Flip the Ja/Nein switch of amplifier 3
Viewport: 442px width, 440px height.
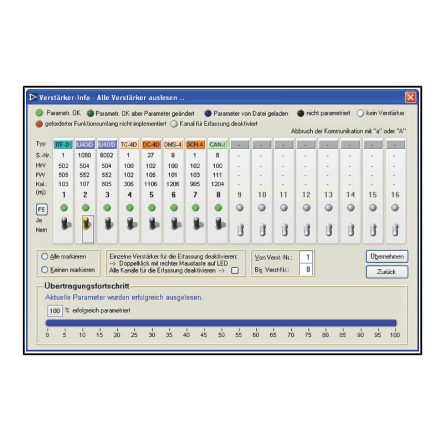pos(109,223)
